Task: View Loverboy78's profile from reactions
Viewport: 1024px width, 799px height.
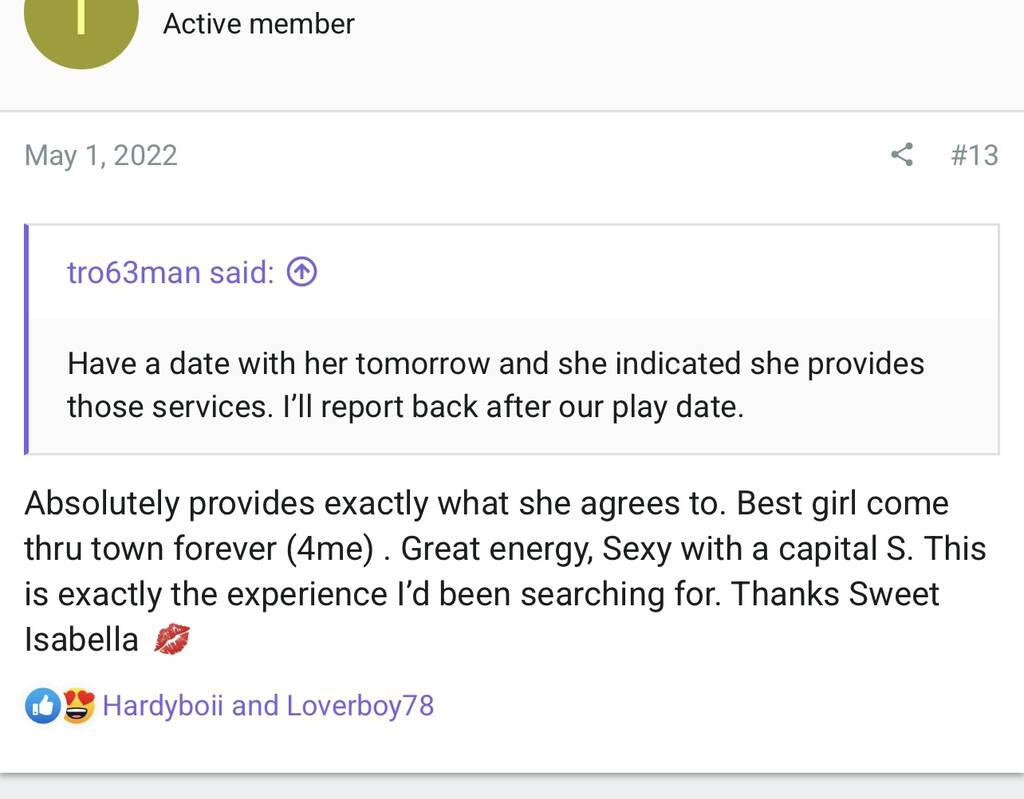Action: click(x=360, y=706)
